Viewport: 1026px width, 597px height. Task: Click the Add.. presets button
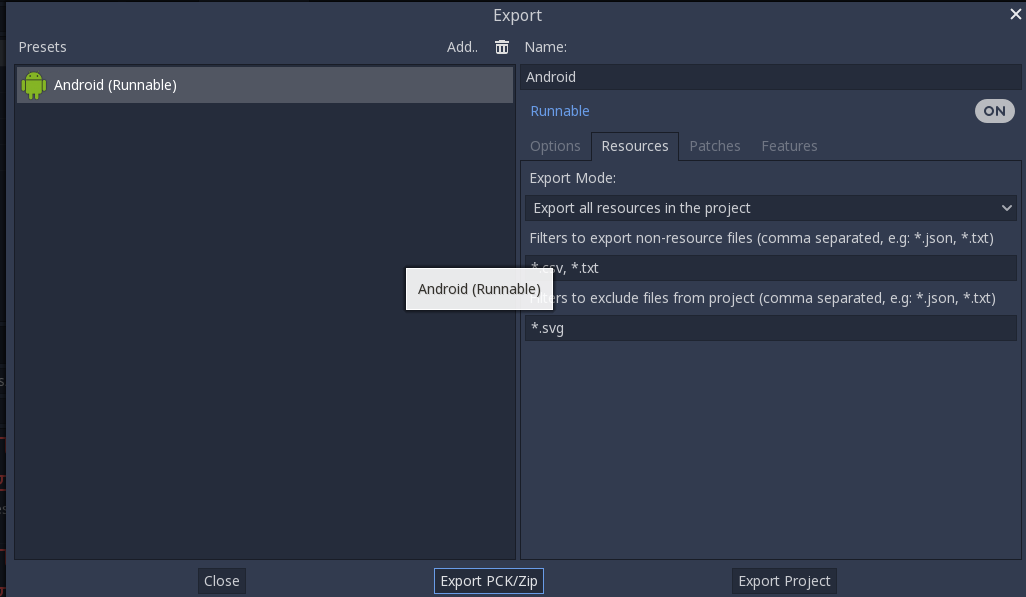point(462,47)
